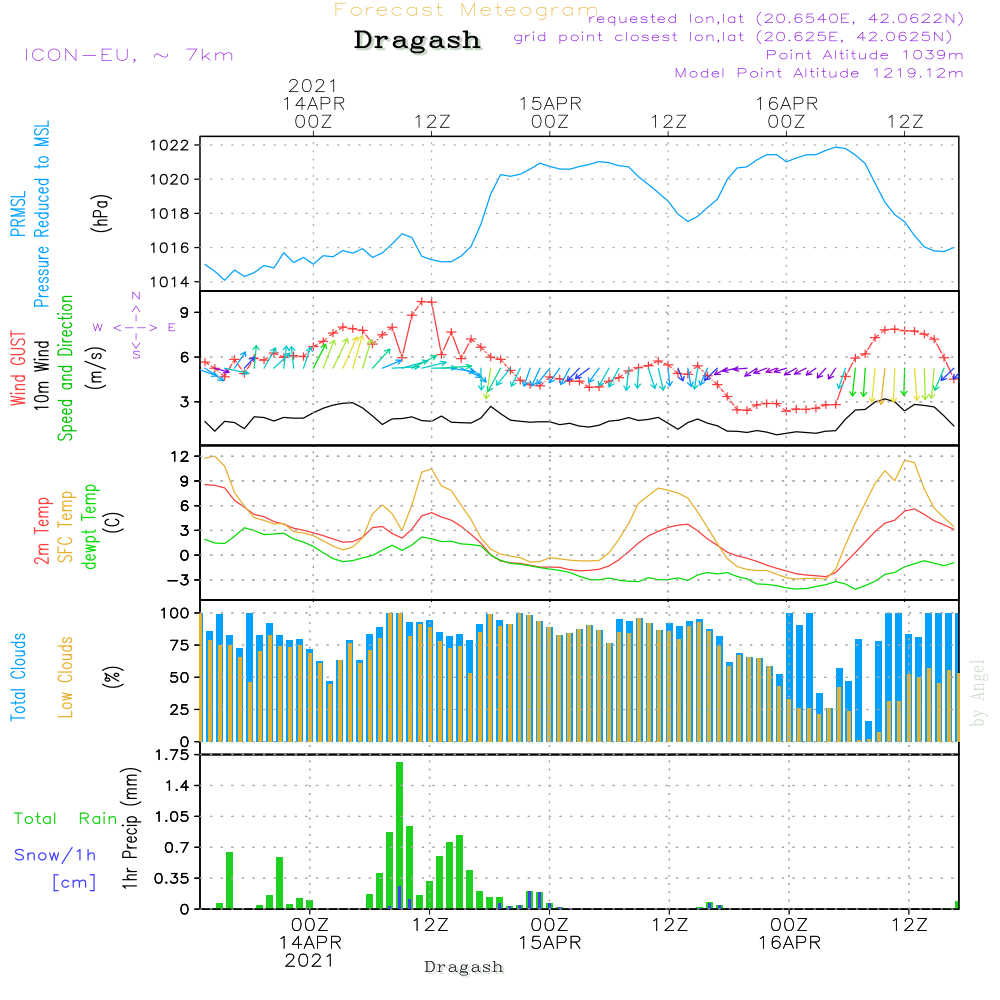
Task: Select the green 'Speed and Direction' label
Action: click(65, 368)
